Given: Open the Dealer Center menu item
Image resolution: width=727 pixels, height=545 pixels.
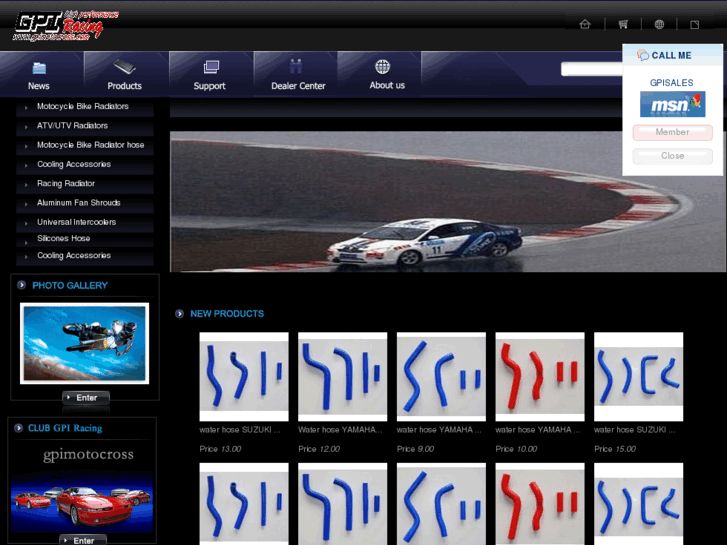Looking at the screenshot, I should coord(298,86).
